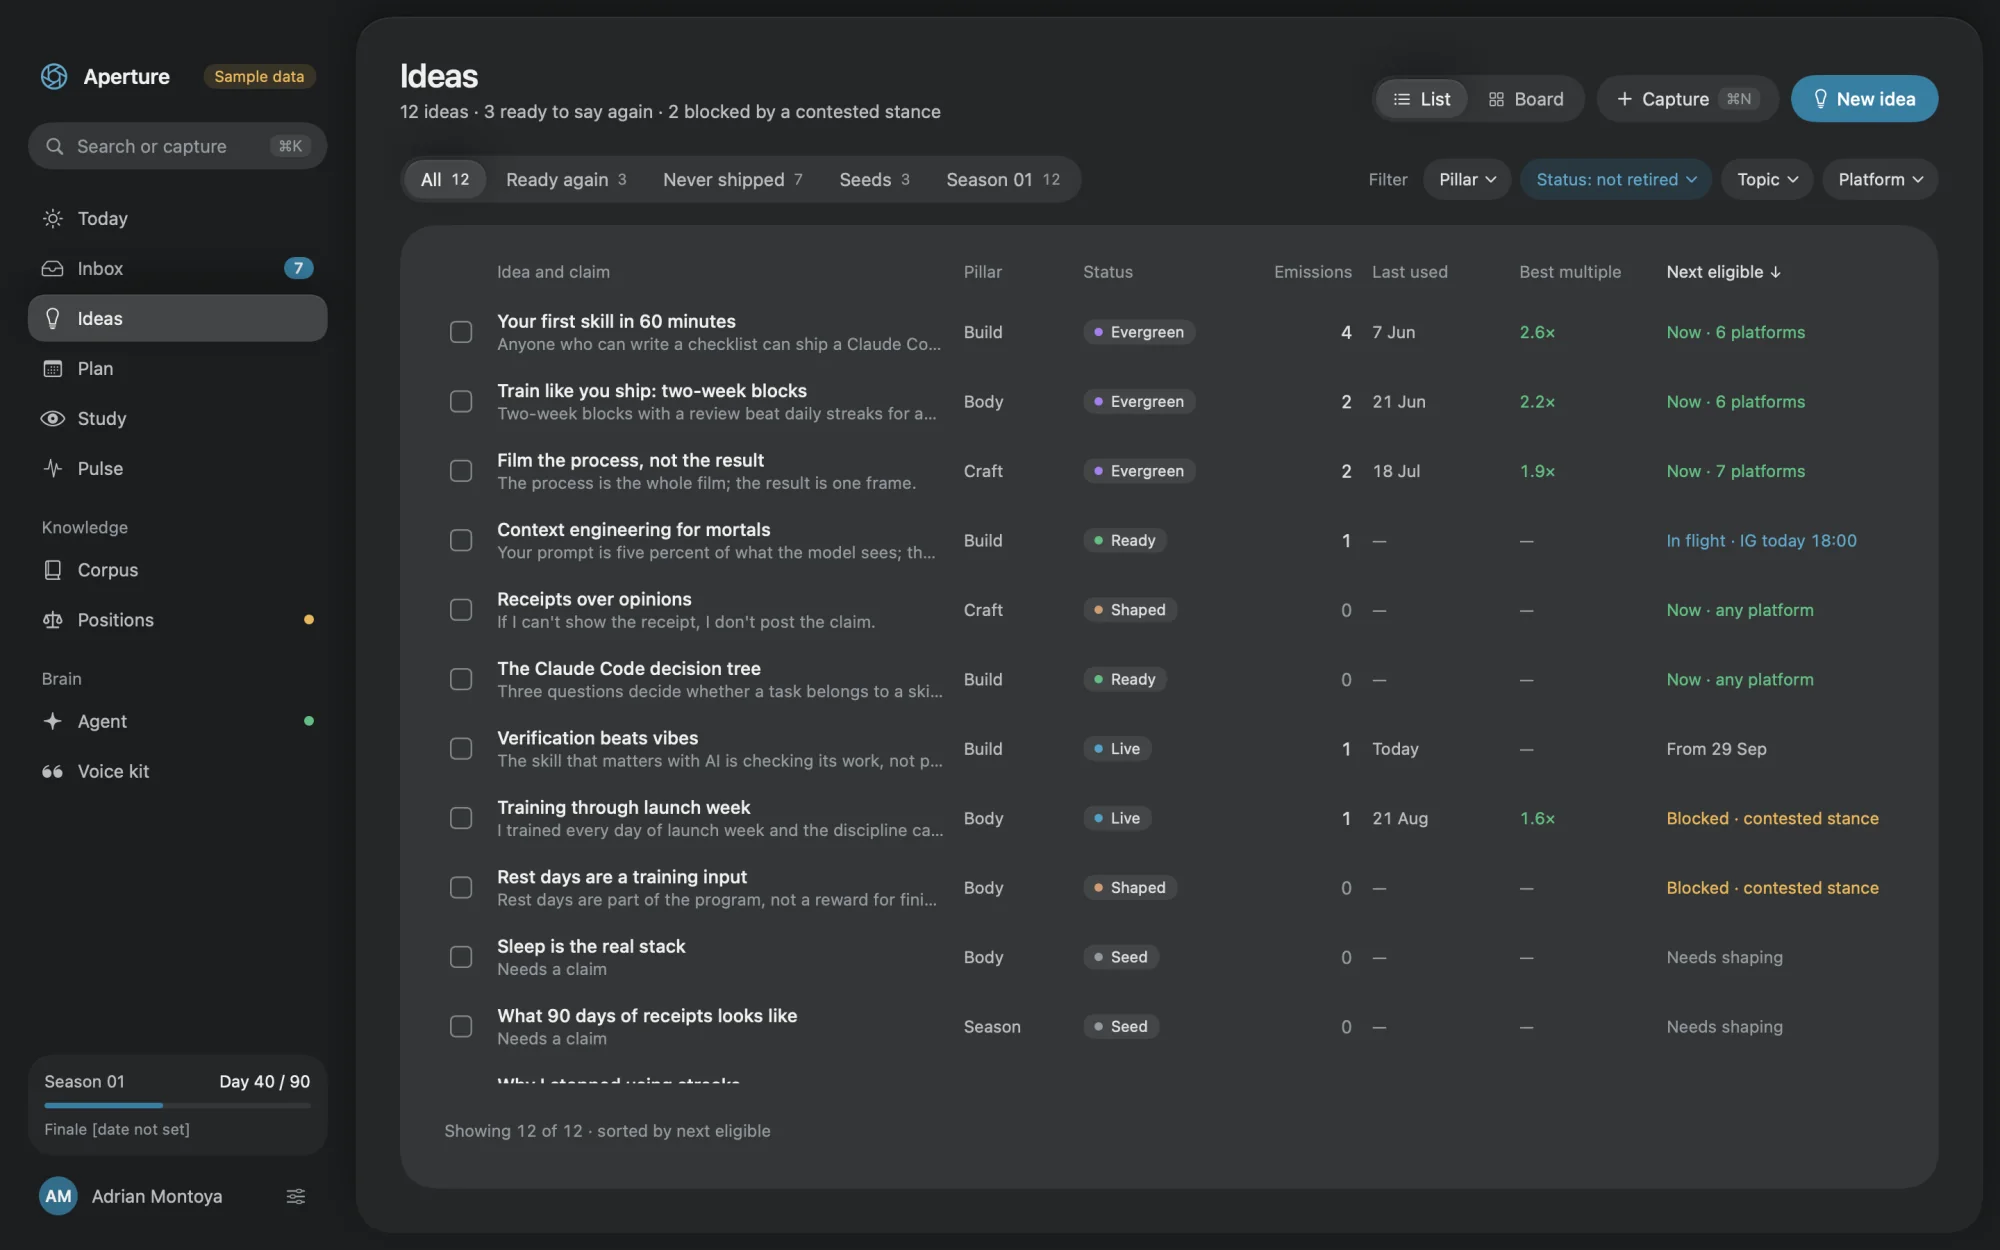Screen dimensions: 2000x1250
Task: Open Inbox via its tray icon
Action: (x=53, y=268)
